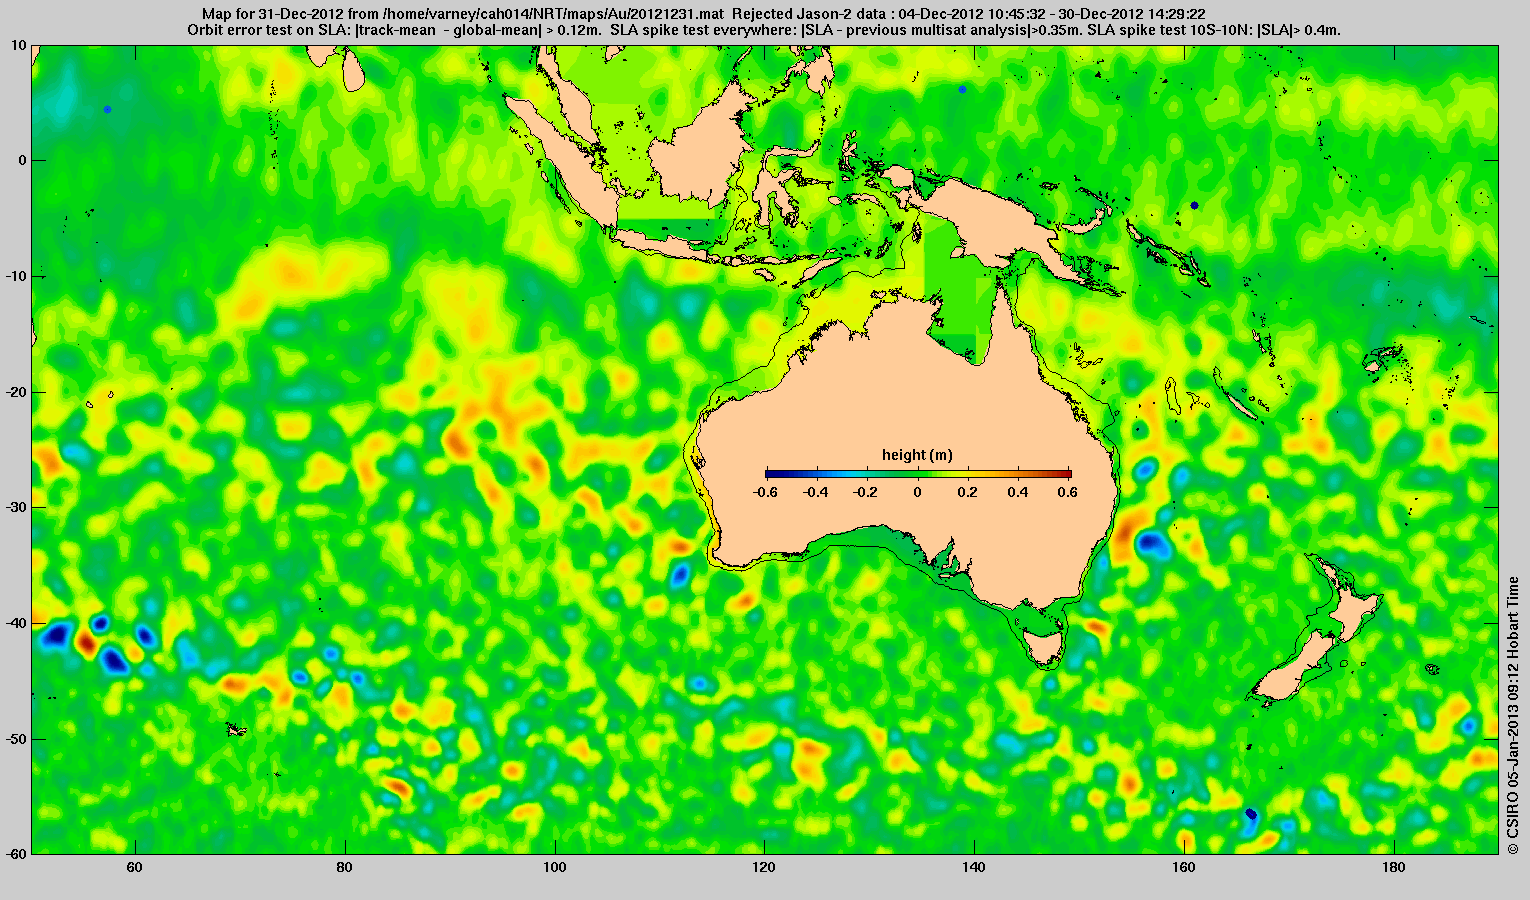This screenshot has width=1530, height=900.
Task: Click the height colorbar gradient strip
Action: [918, 474]
